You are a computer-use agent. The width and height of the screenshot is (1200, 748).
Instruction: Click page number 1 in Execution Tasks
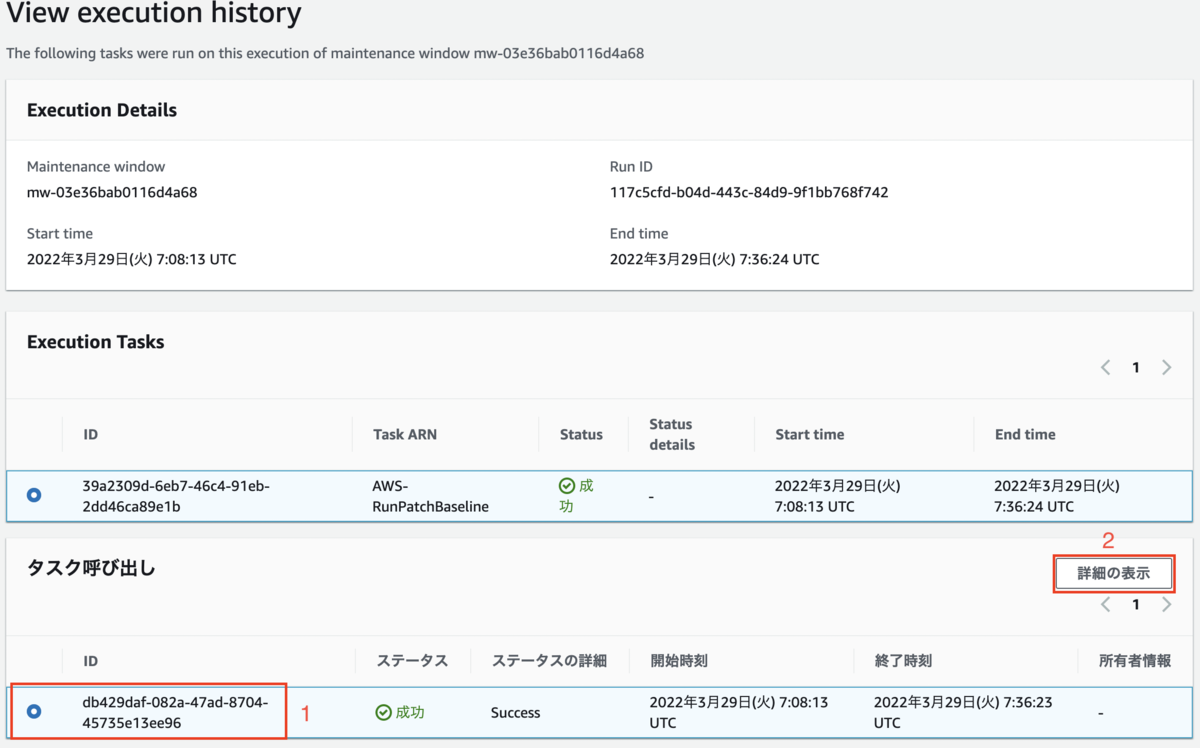1136,367
